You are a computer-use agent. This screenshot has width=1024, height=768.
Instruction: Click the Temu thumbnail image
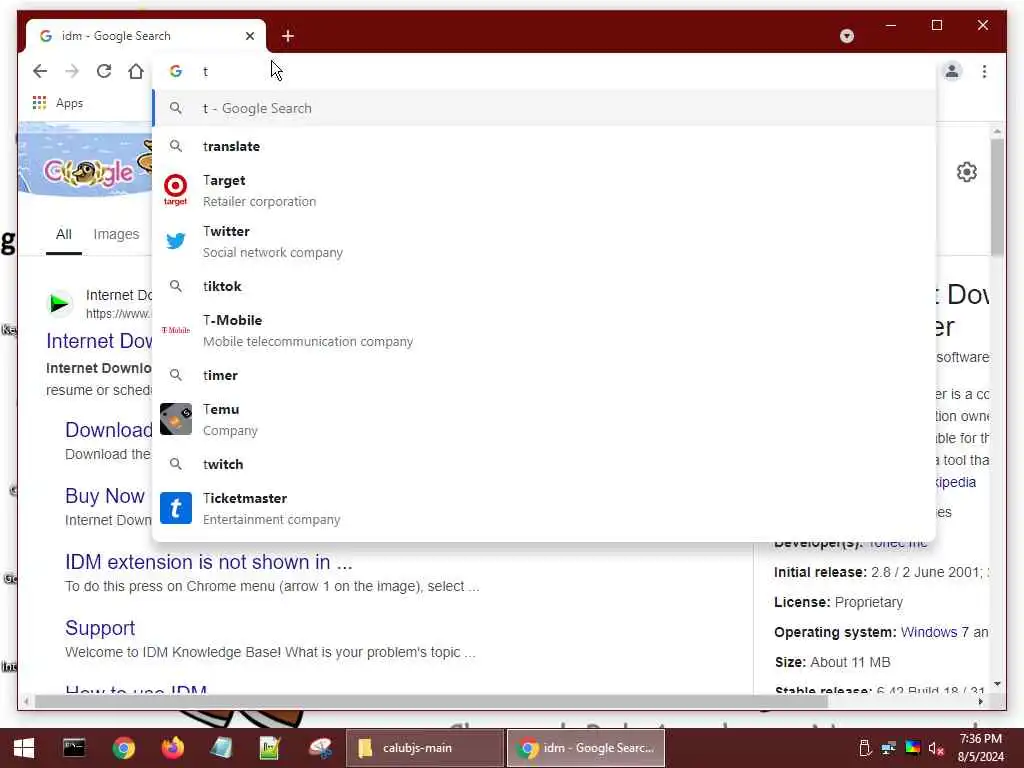click(x=176, y=419)
